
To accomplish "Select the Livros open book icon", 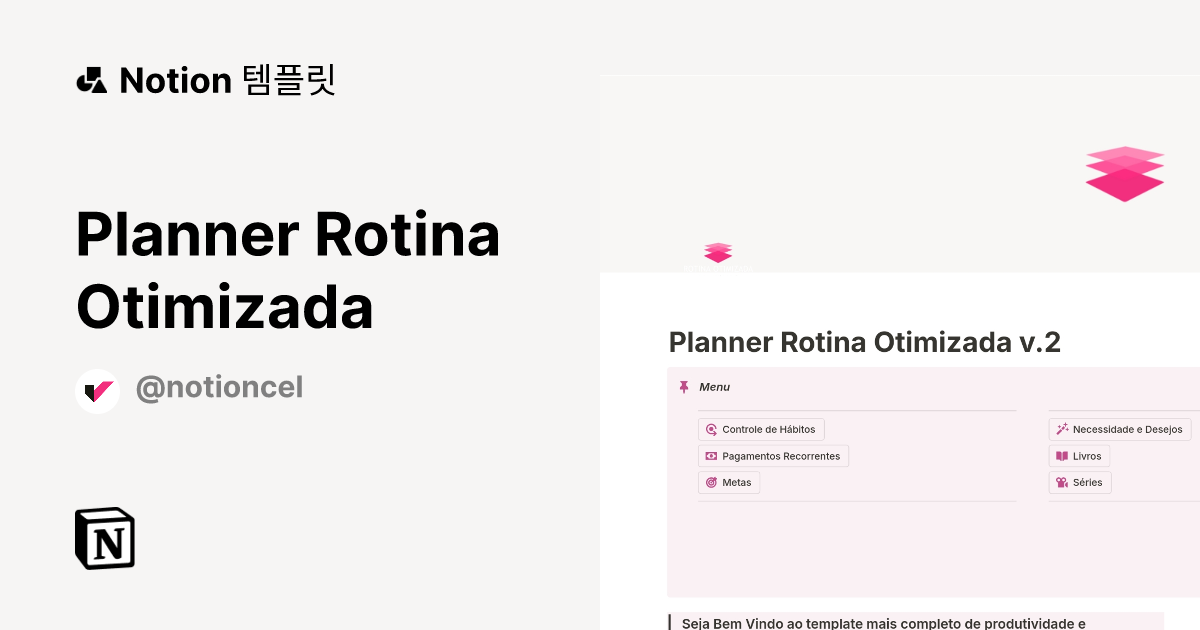I will pyautogui.click(x=1061, y=456).
